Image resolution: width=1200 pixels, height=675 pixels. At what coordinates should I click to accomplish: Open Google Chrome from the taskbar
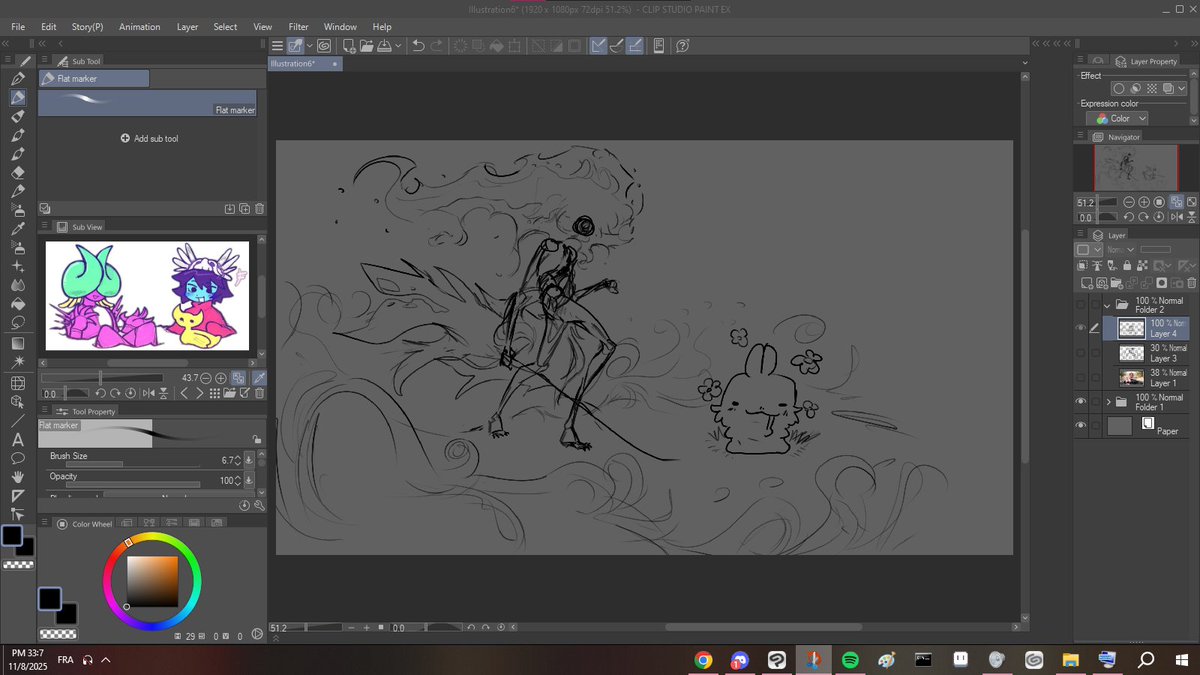pyautogui.click(x=703, y=660)
